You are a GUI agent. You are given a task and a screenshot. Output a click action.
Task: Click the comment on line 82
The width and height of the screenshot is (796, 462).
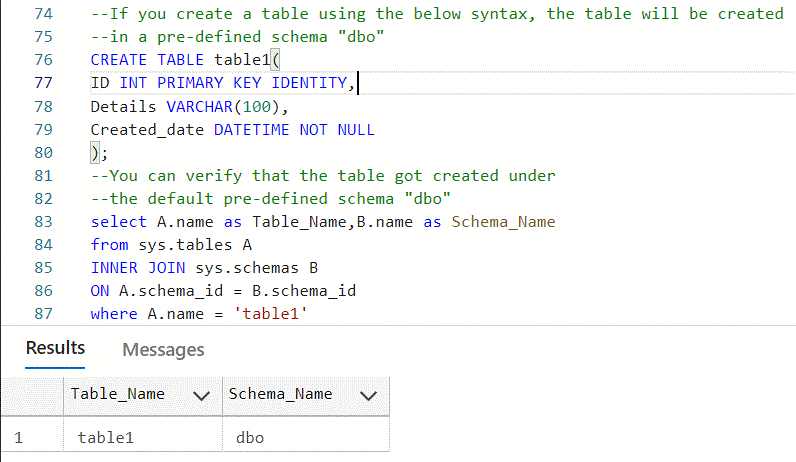[x=271, y=199]
